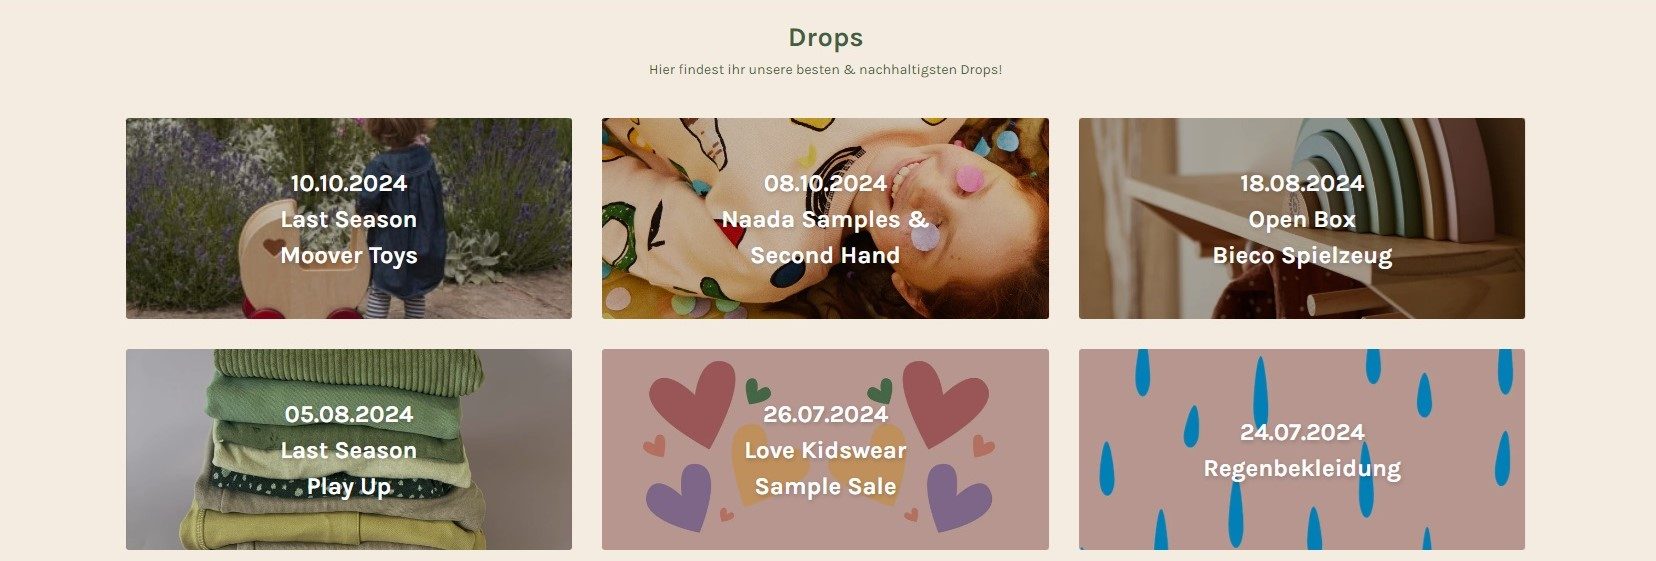The image size is (1656, 561).
Task: Open Naada Samples & Second Hand drop
Action: [825, 237]
